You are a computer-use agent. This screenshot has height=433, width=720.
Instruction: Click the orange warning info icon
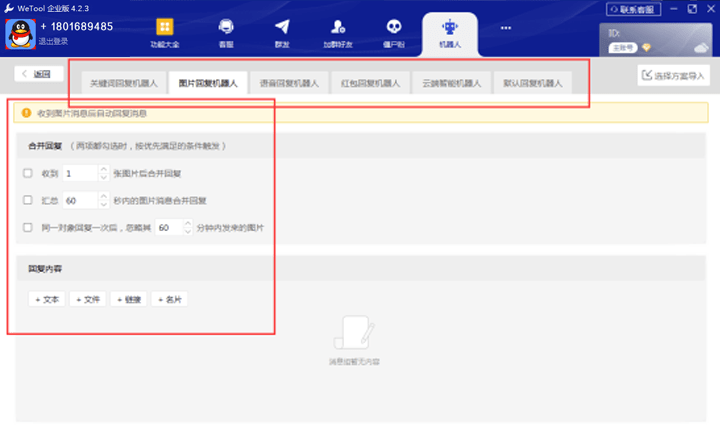(26, 112)
